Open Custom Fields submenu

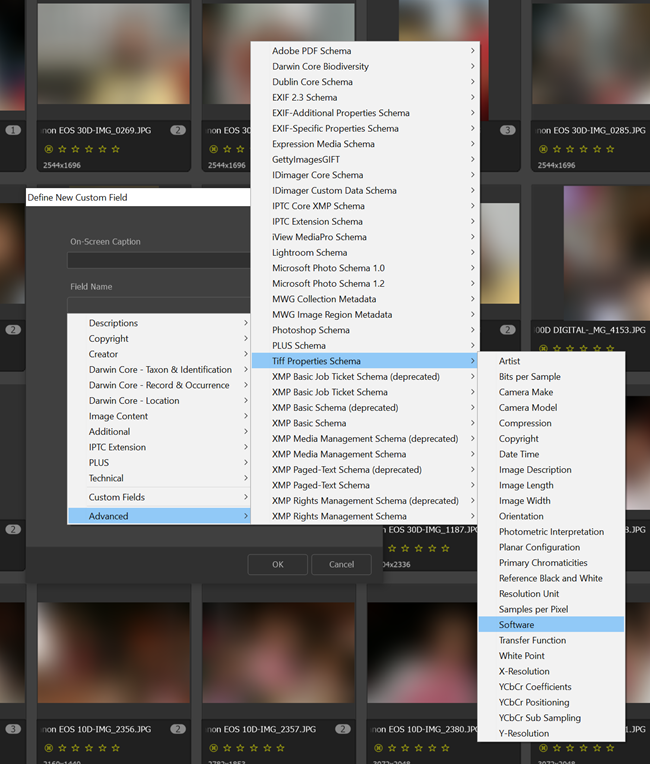(159, 497)
